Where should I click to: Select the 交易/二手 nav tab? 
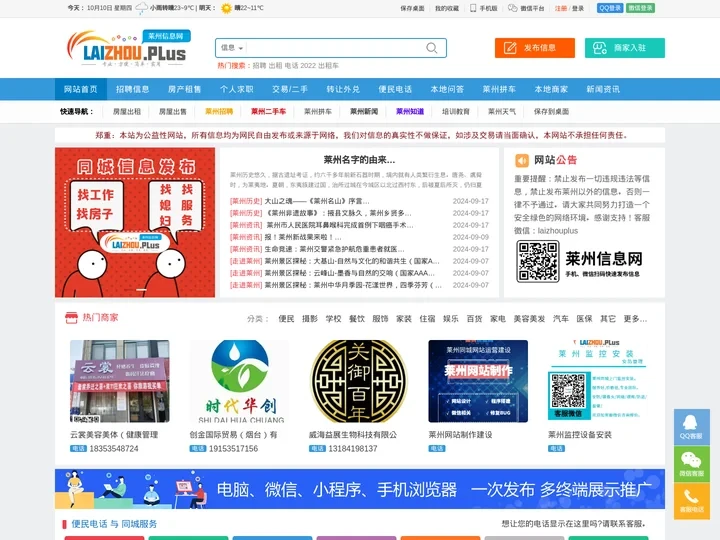(290, 89)
